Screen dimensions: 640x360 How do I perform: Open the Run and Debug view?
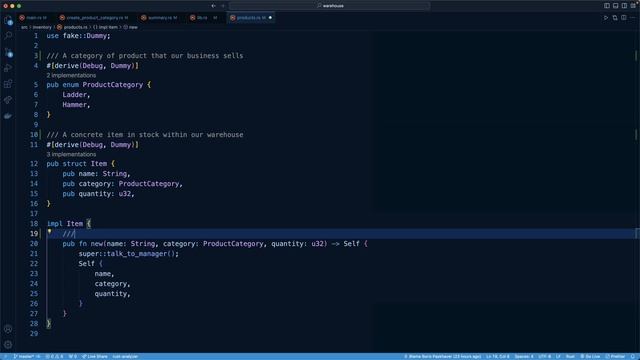click(8, 68)
